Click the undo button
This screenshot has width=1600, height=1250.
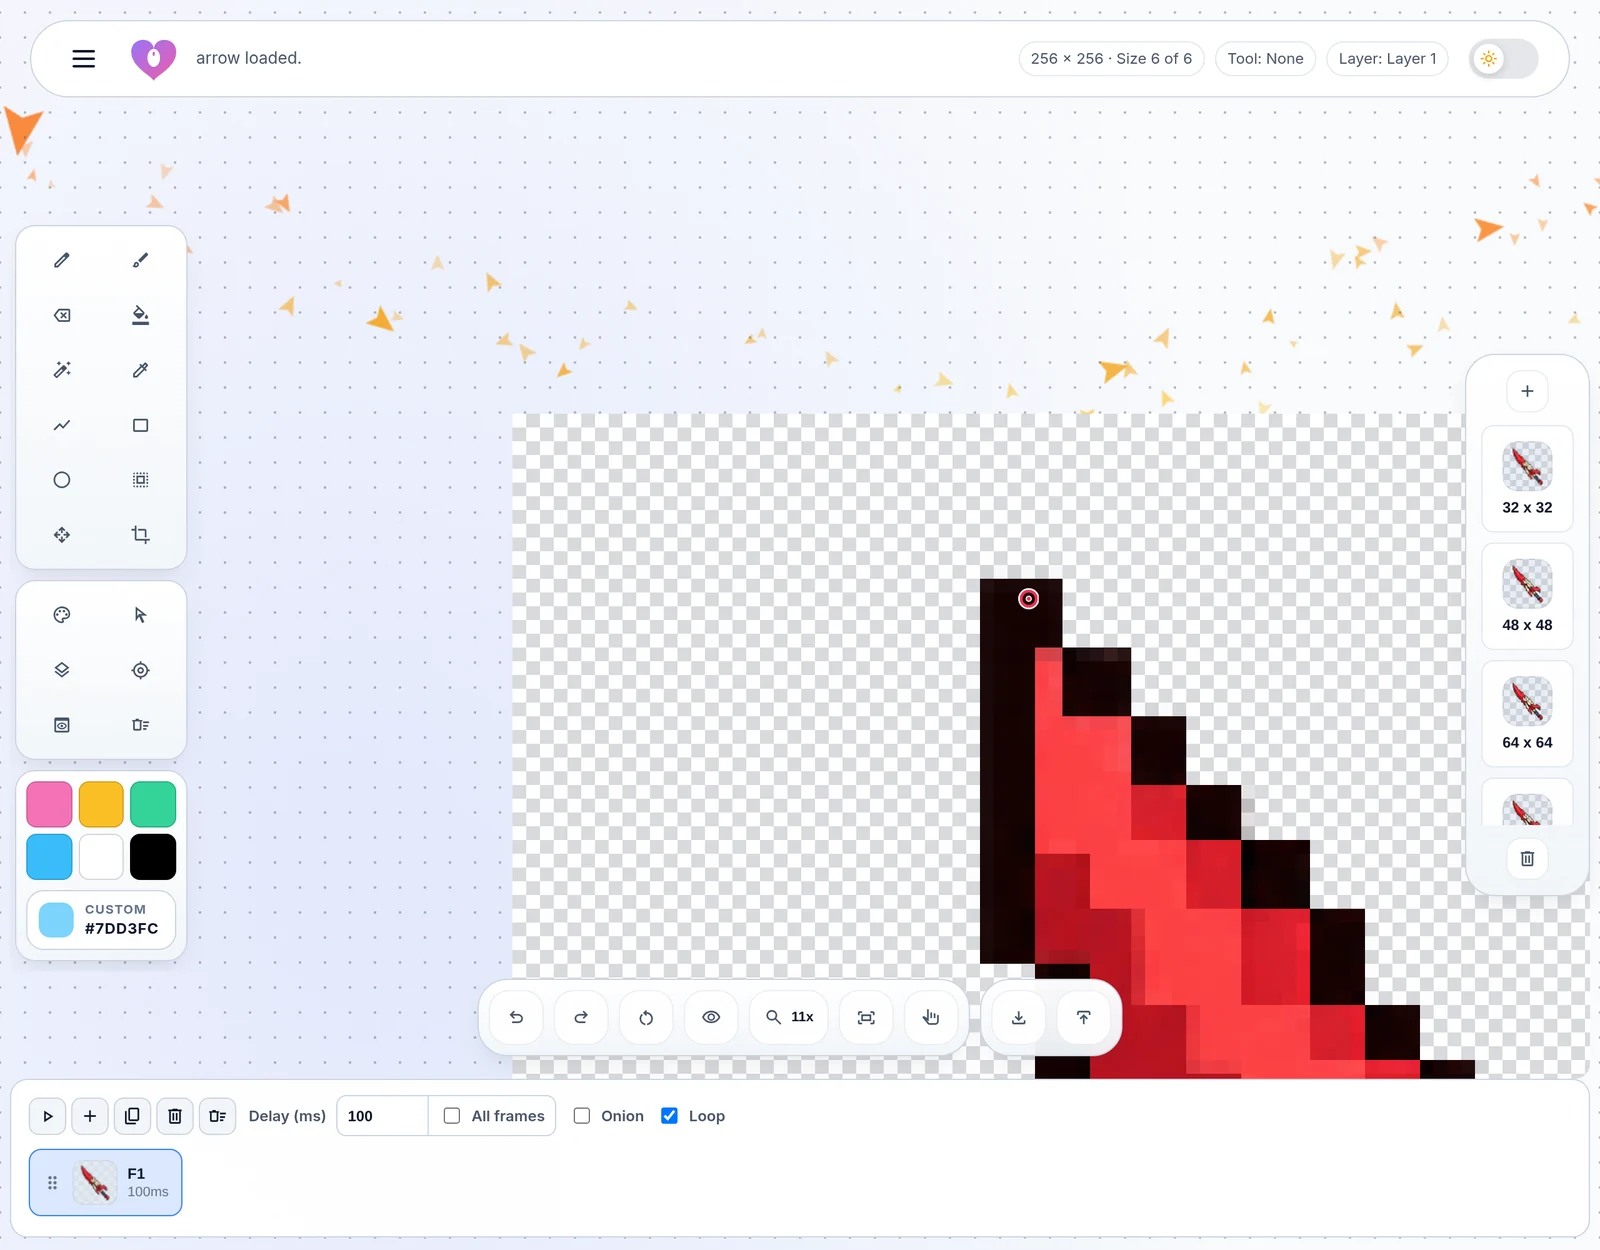tap(517, 1017)
